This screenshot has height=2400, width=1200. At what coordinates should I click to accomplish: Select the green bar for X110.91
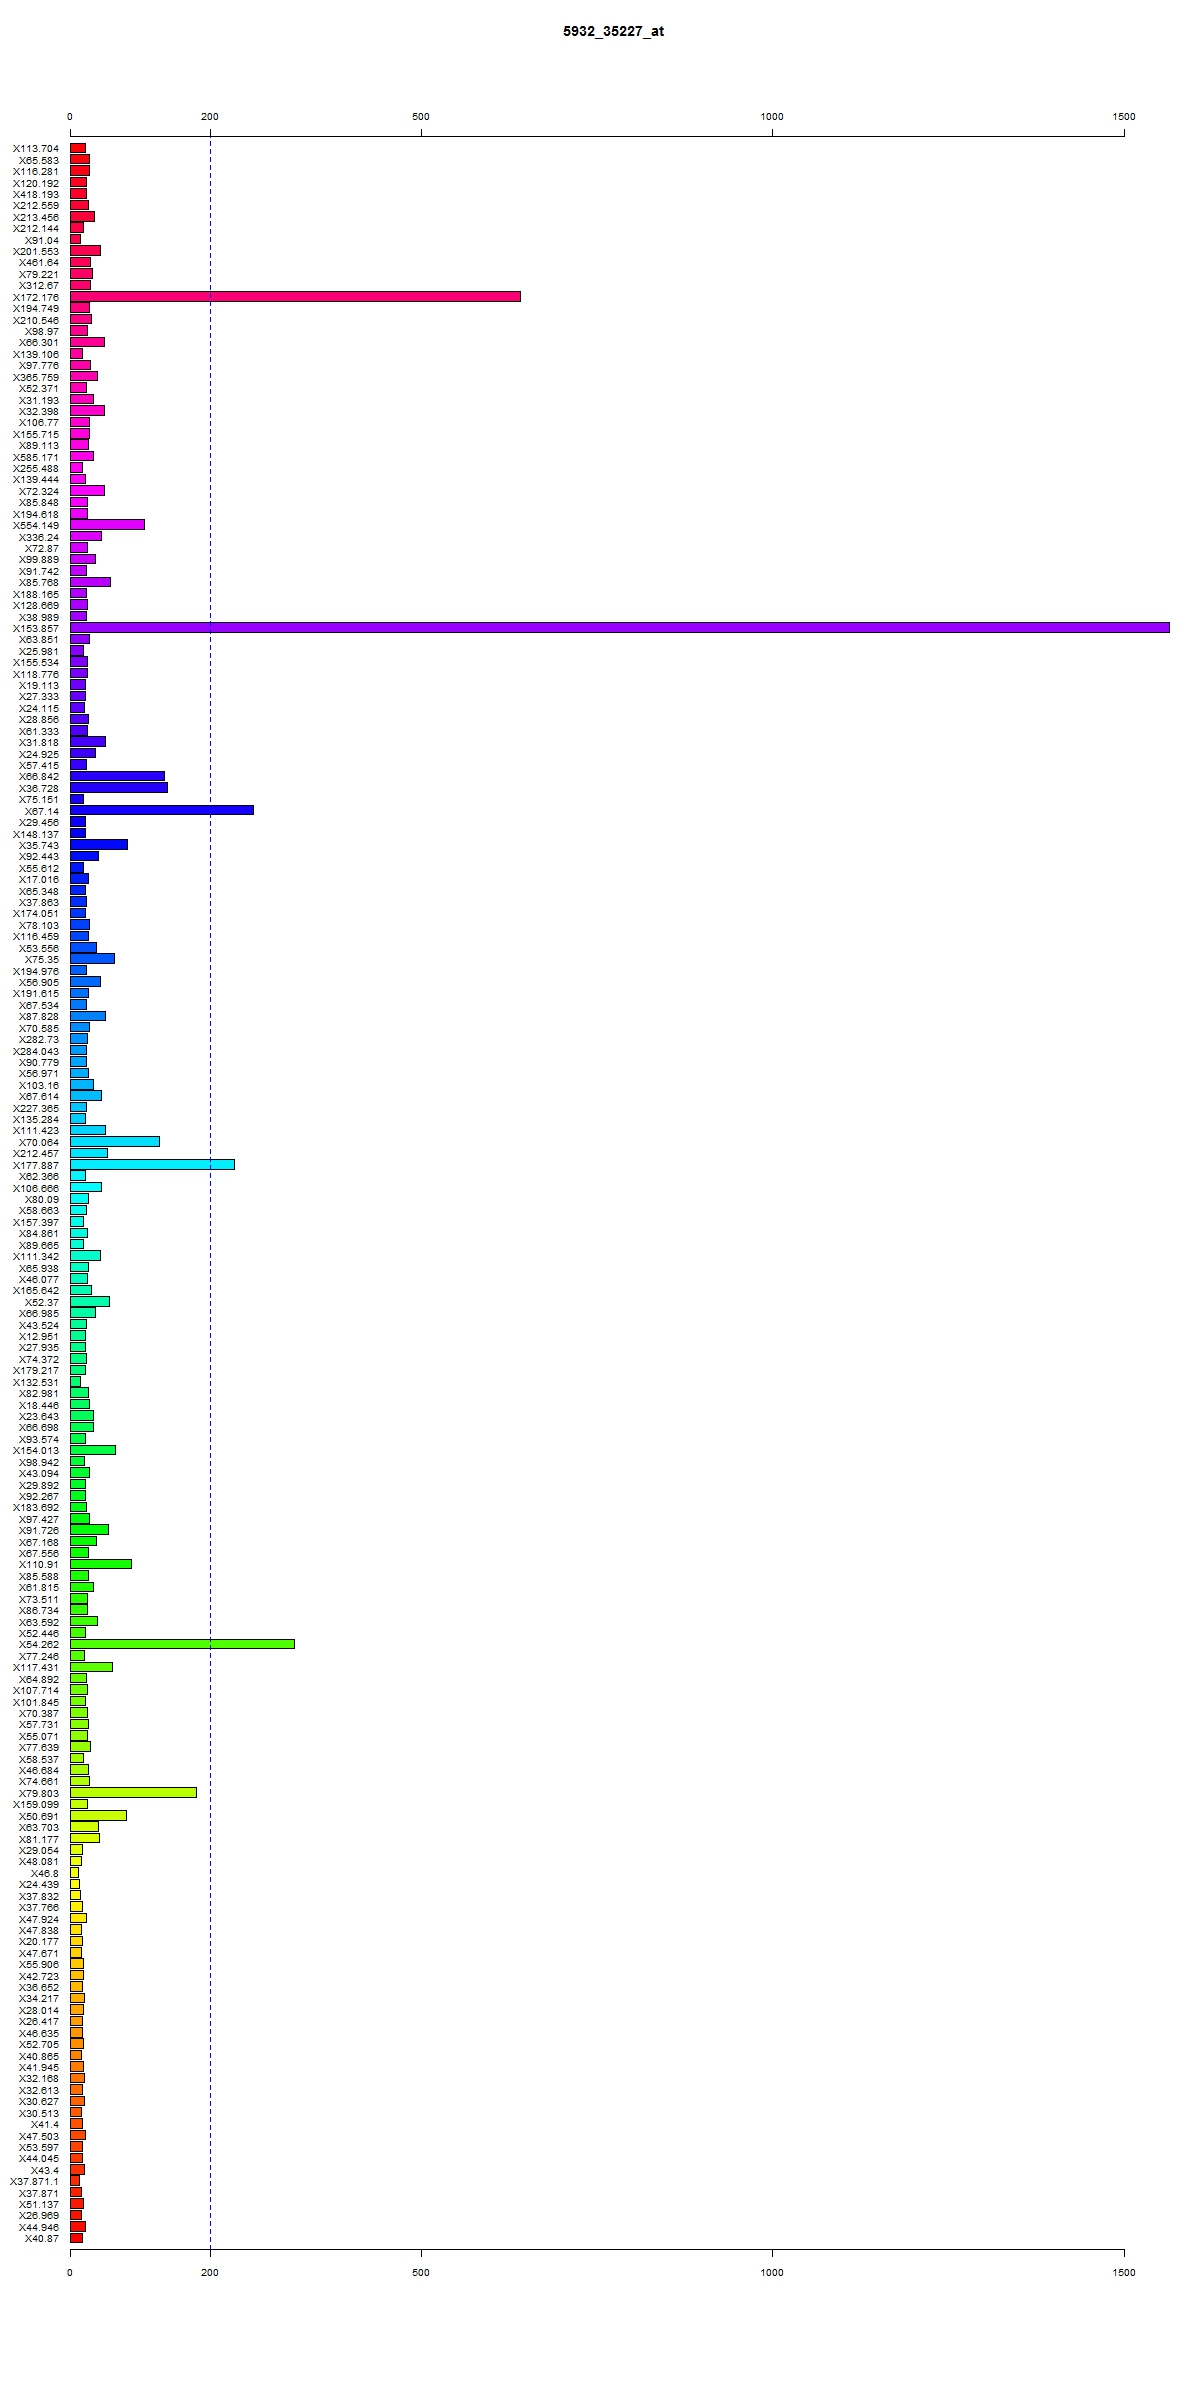pyautogui.click(x=101, y=1564)
